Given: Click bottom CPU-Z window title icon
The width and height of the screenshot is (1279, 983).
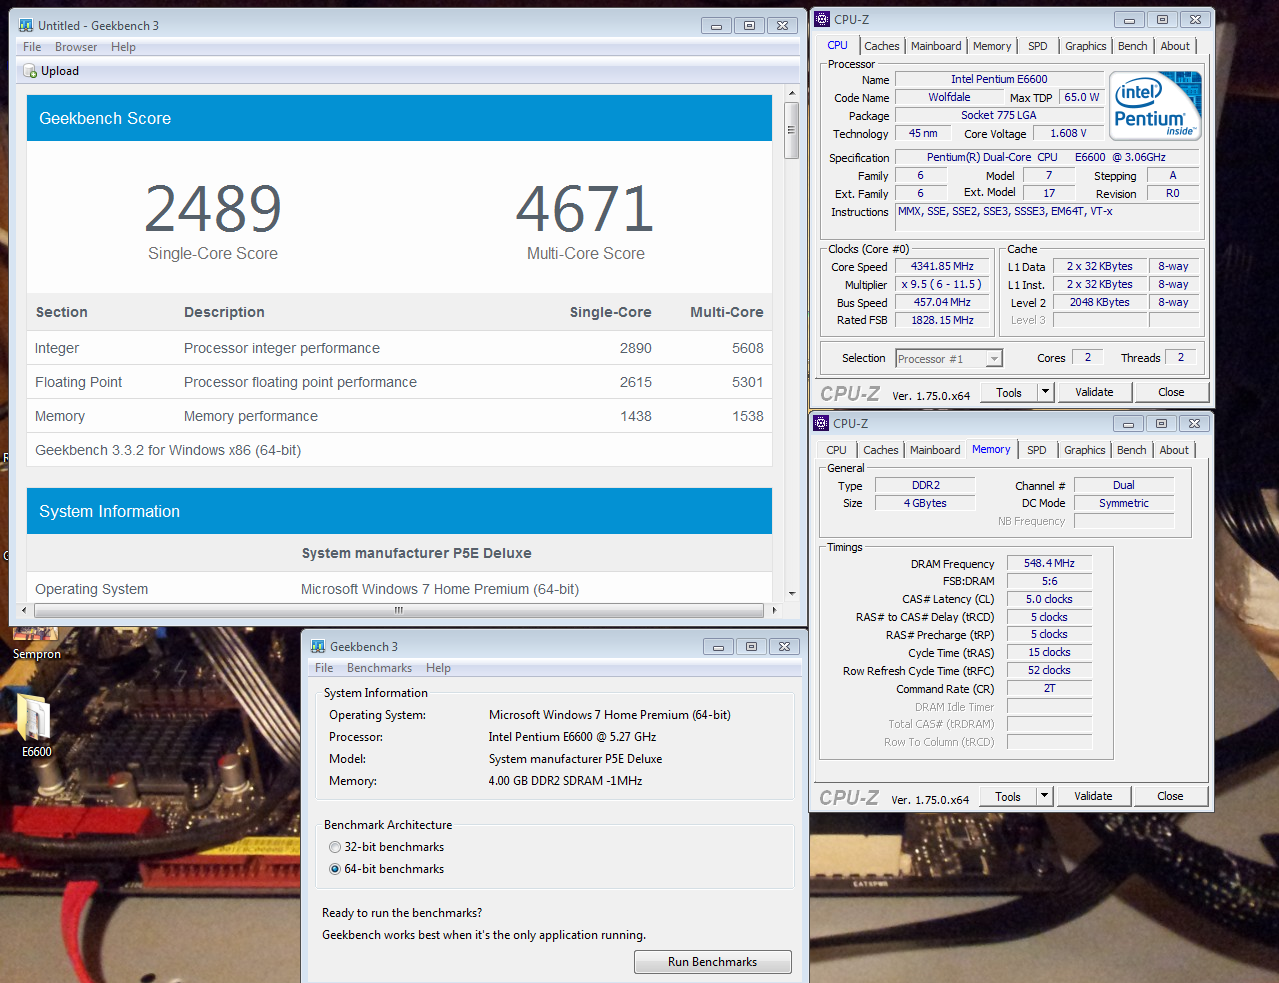Looking at the screenshot, I should [821, 423].
